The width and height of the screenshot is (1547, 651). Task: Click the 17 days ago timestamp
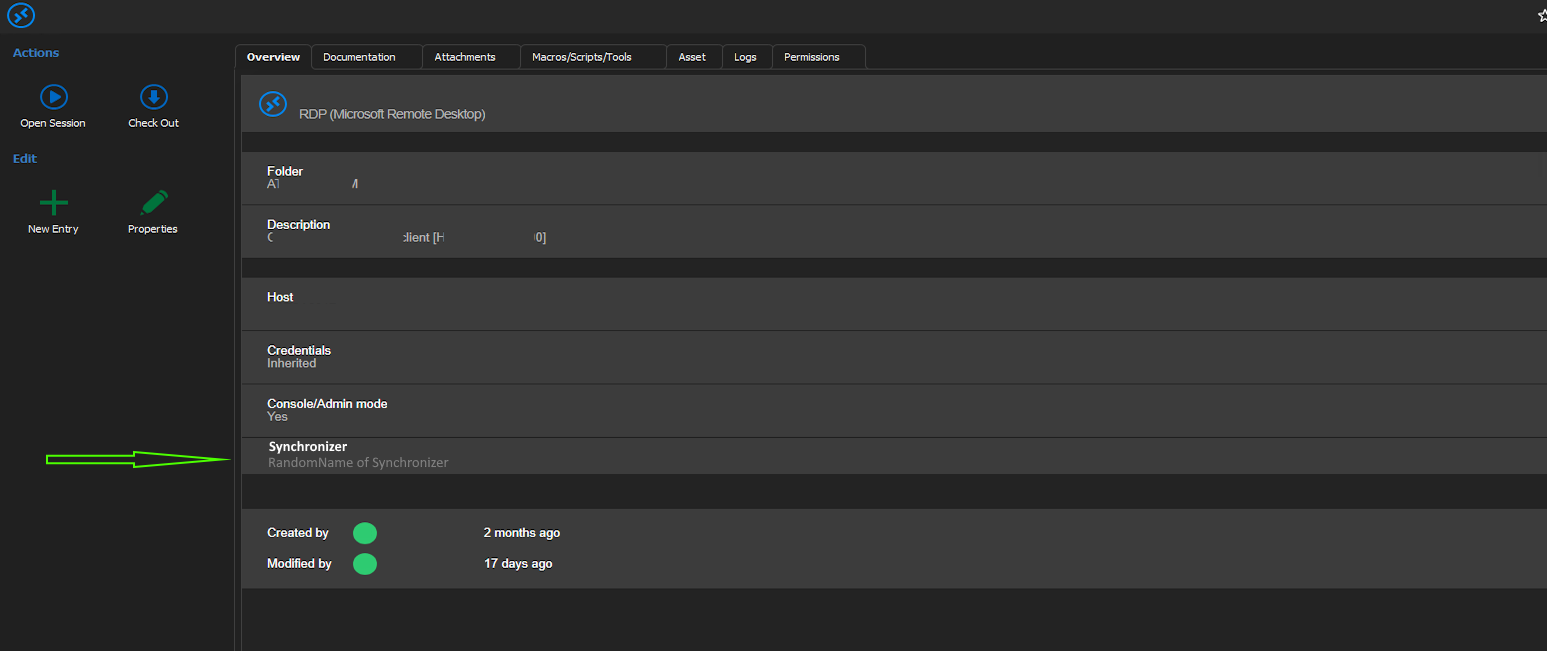point(518,564)
